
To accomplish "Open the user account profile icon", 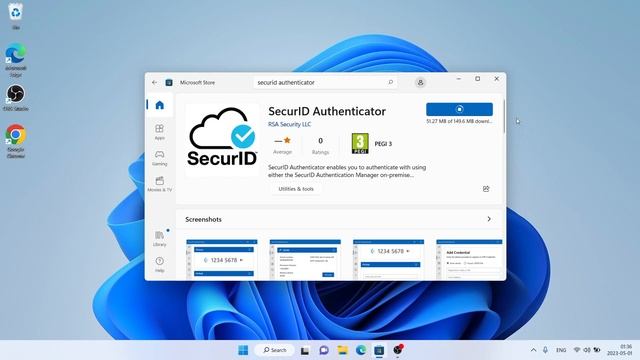I will (x=420, y=82).
